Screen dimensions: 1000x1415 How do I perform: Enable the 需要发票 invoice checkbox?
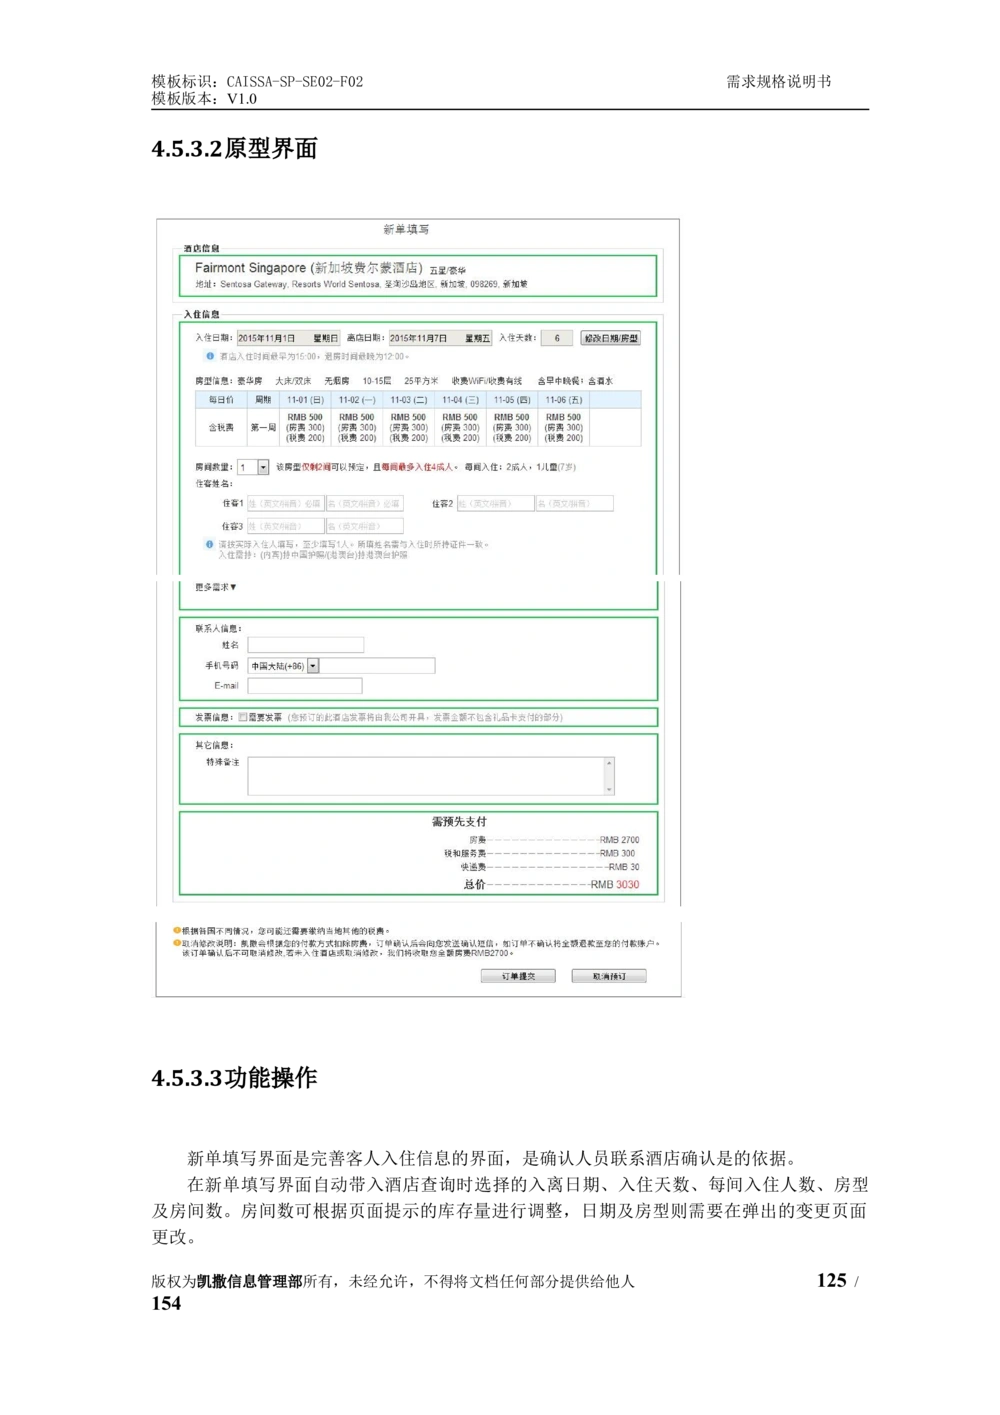pyautogui.click(x=243, y=716)
